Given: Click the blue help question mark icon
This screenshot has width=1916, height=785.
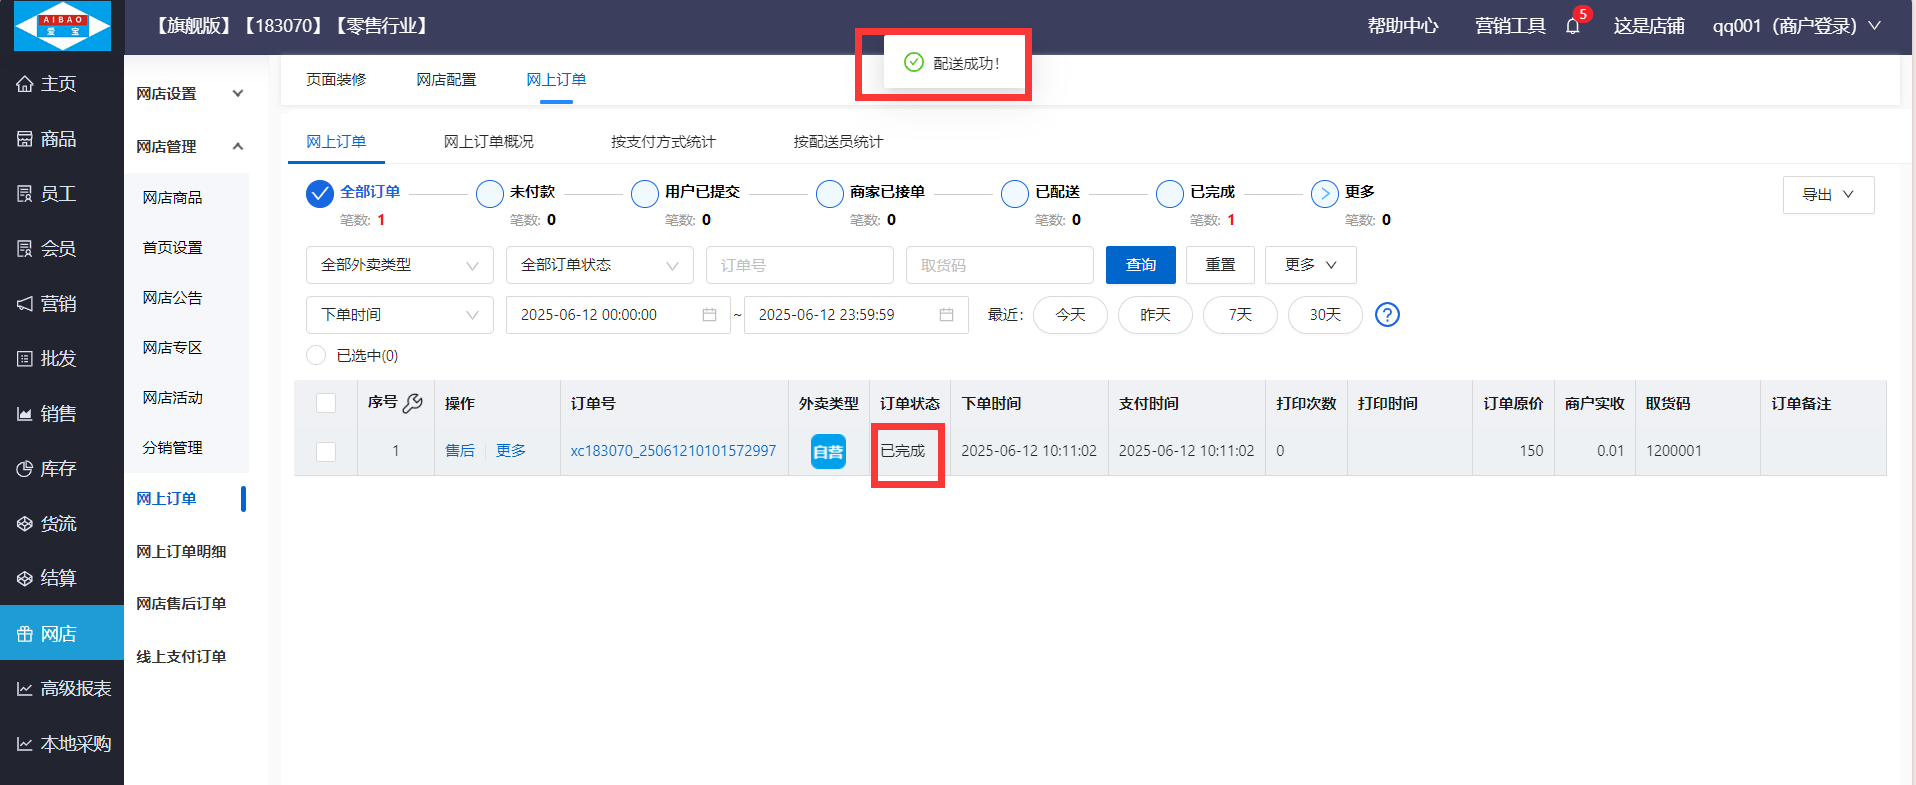Looking at the screenshot, I should (1387, 315).
